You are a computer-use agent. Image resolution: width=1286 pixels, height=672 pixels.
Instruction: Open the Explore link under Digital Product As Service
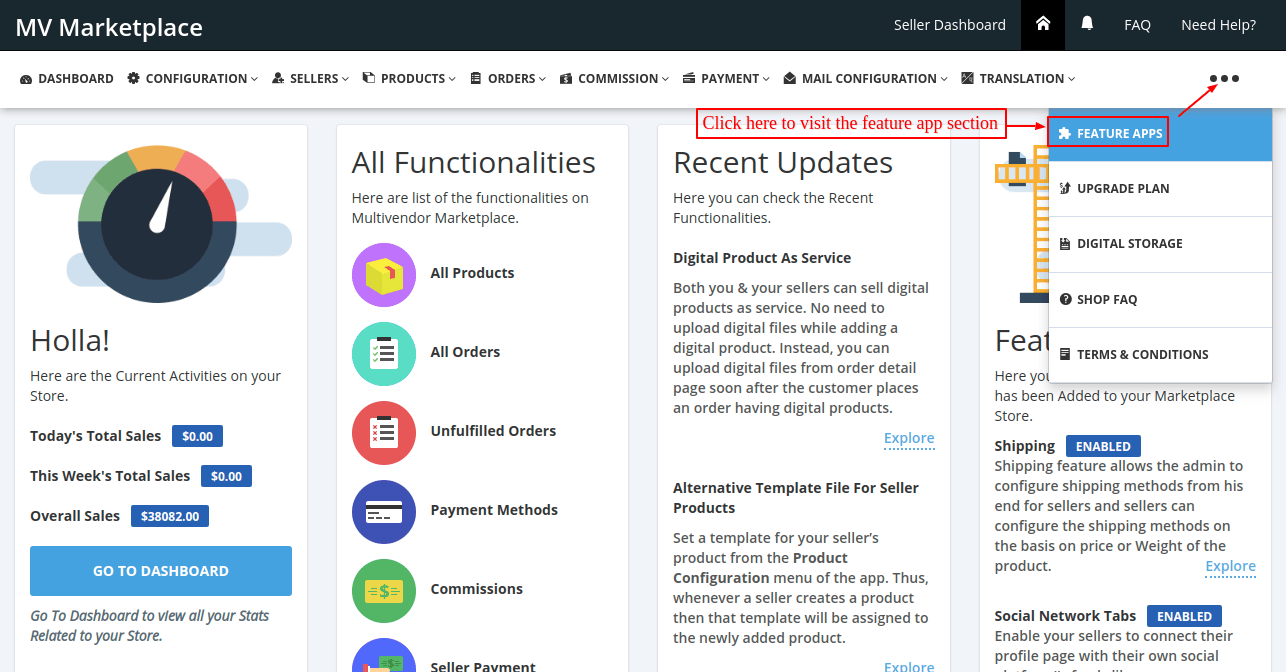(x=908, y=438)
